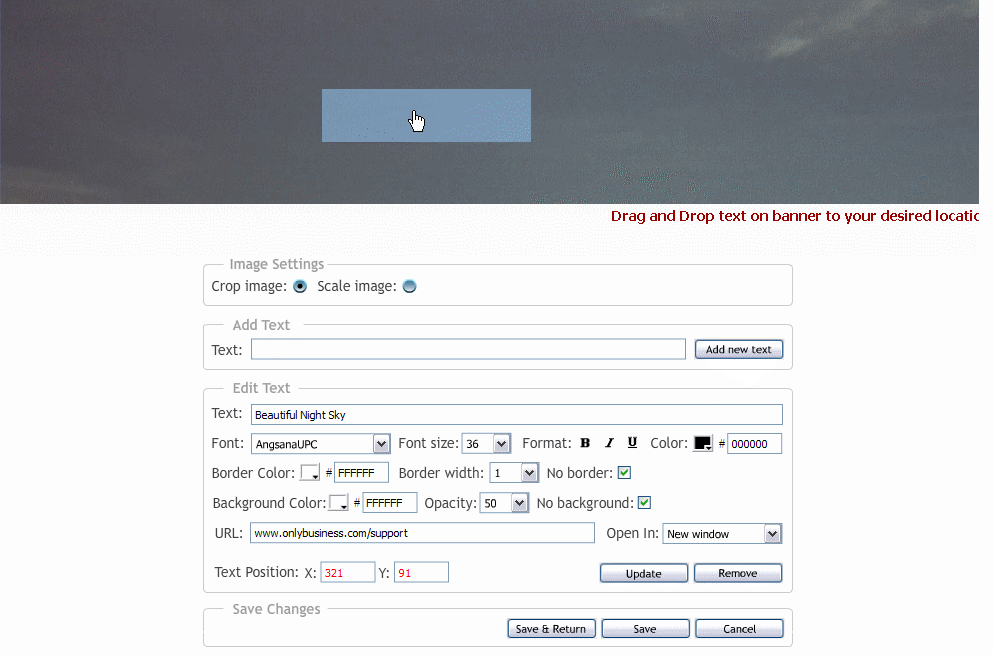Select the Crop image radio button

pos(300,286)
